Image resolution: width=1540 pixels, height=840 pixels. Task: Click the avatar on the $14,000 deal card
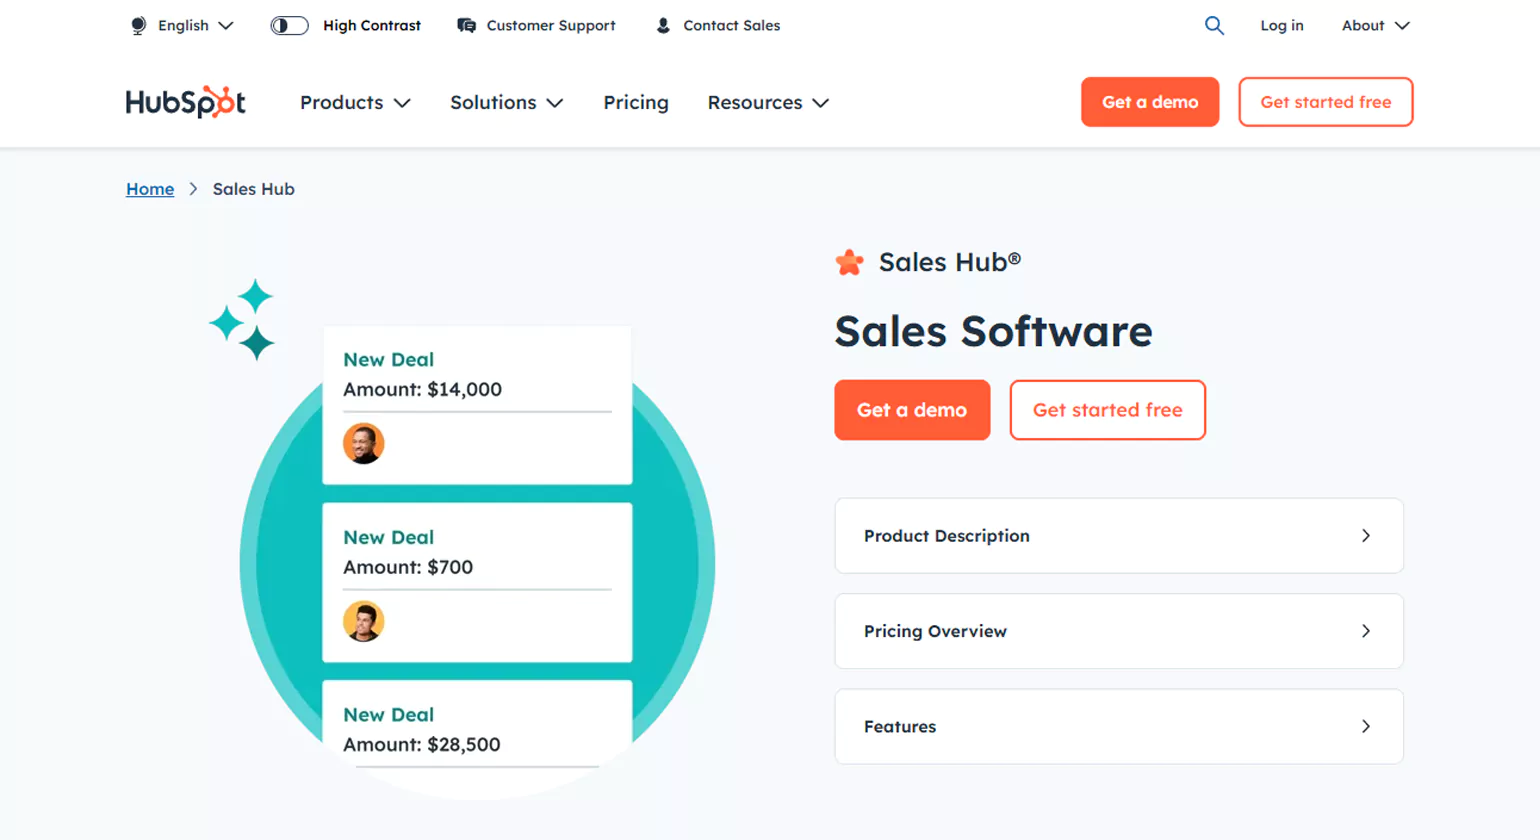tap(364, 443)
